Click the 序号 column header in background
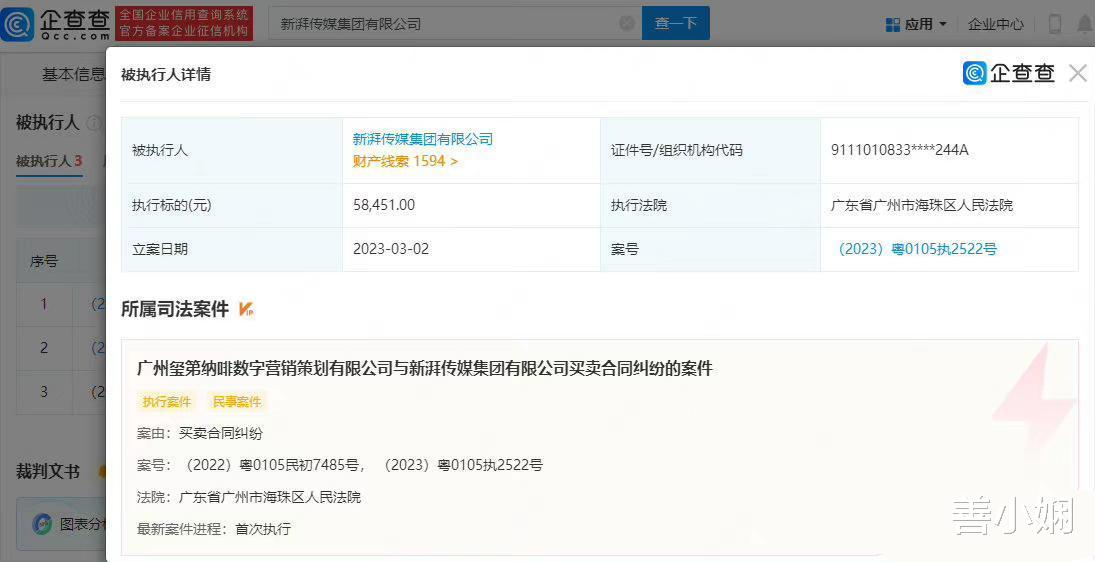The height and width of the screenshot is (562, 1095). coord(44,261)
